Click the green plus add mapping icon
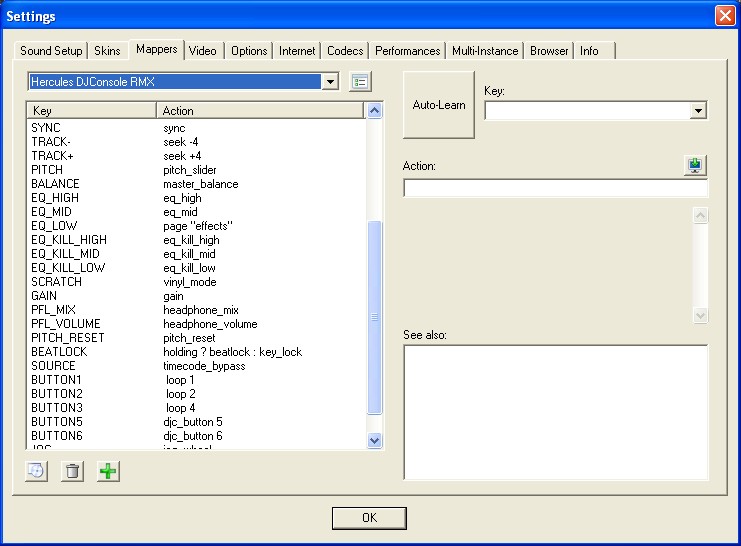This screenshot has width=741, height=546. 108,471
